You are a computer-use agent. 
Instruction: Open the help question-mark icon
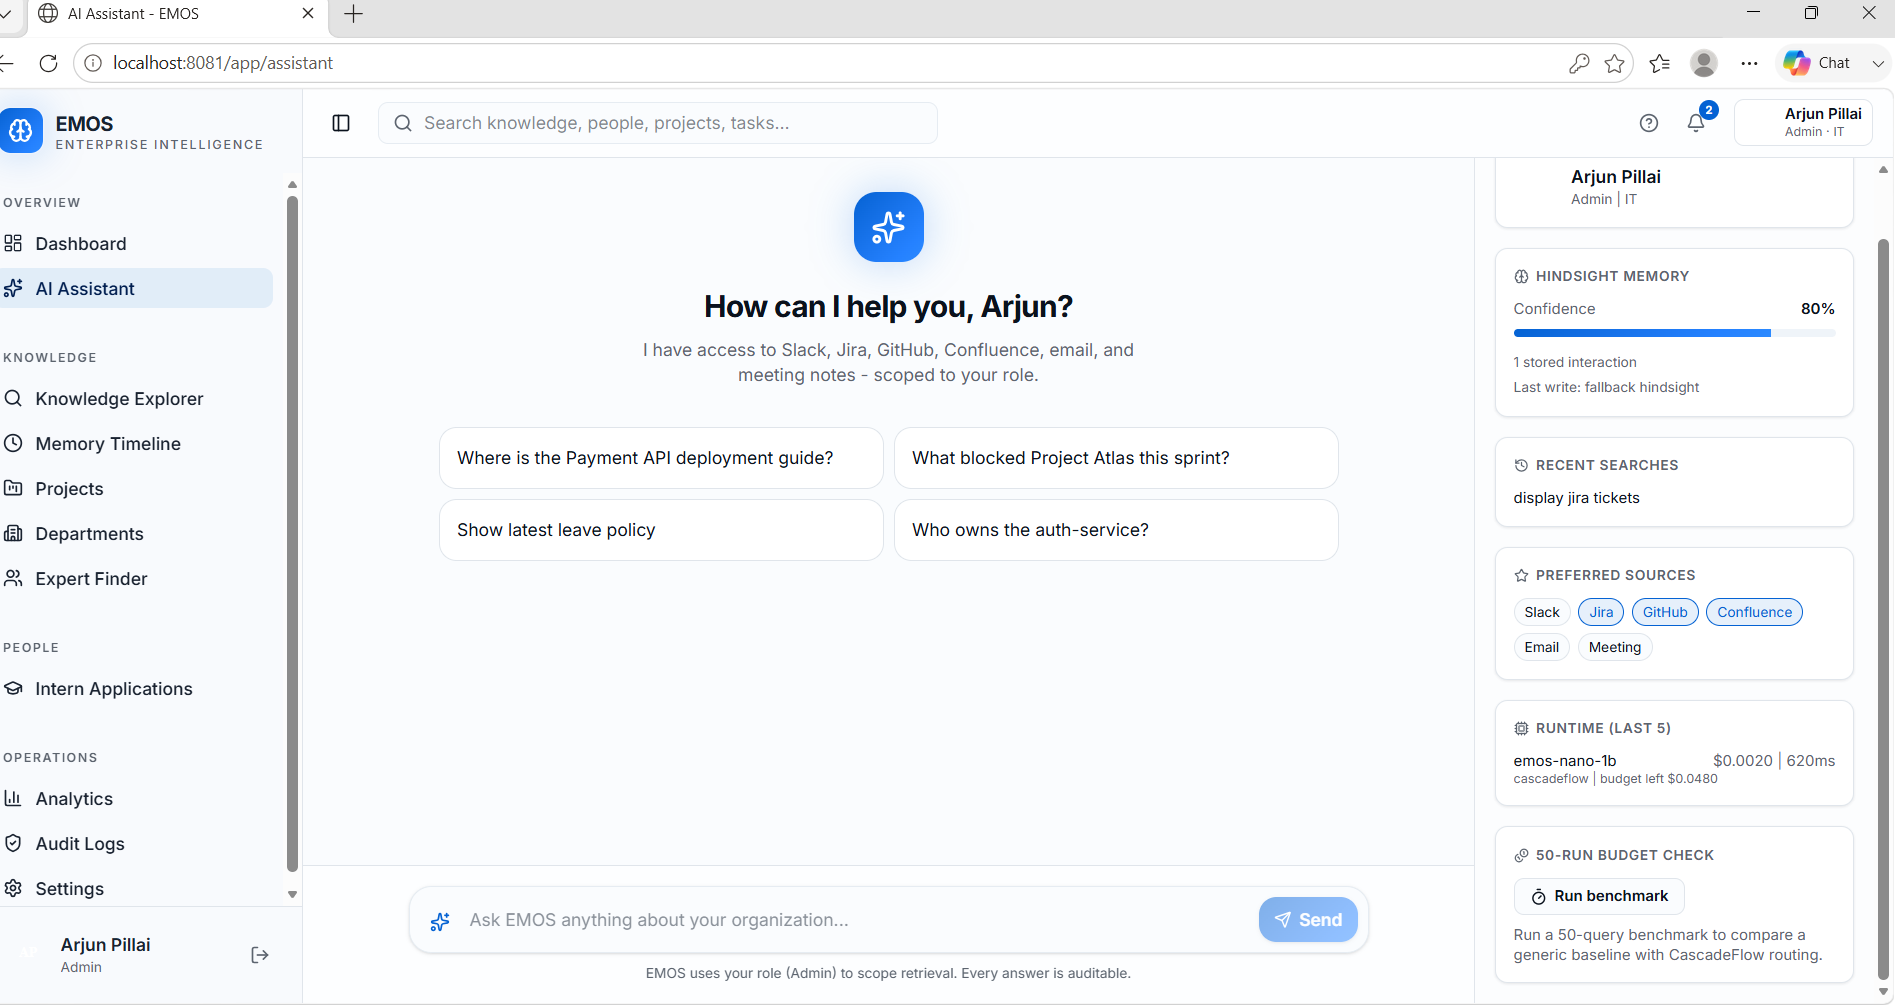pyautogui.click(x=1649, y=123)
